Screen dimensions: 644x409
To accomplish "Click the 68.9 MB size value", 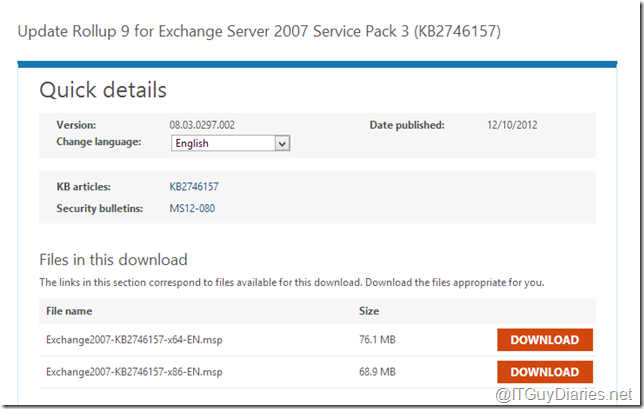I will coord(377,372).
